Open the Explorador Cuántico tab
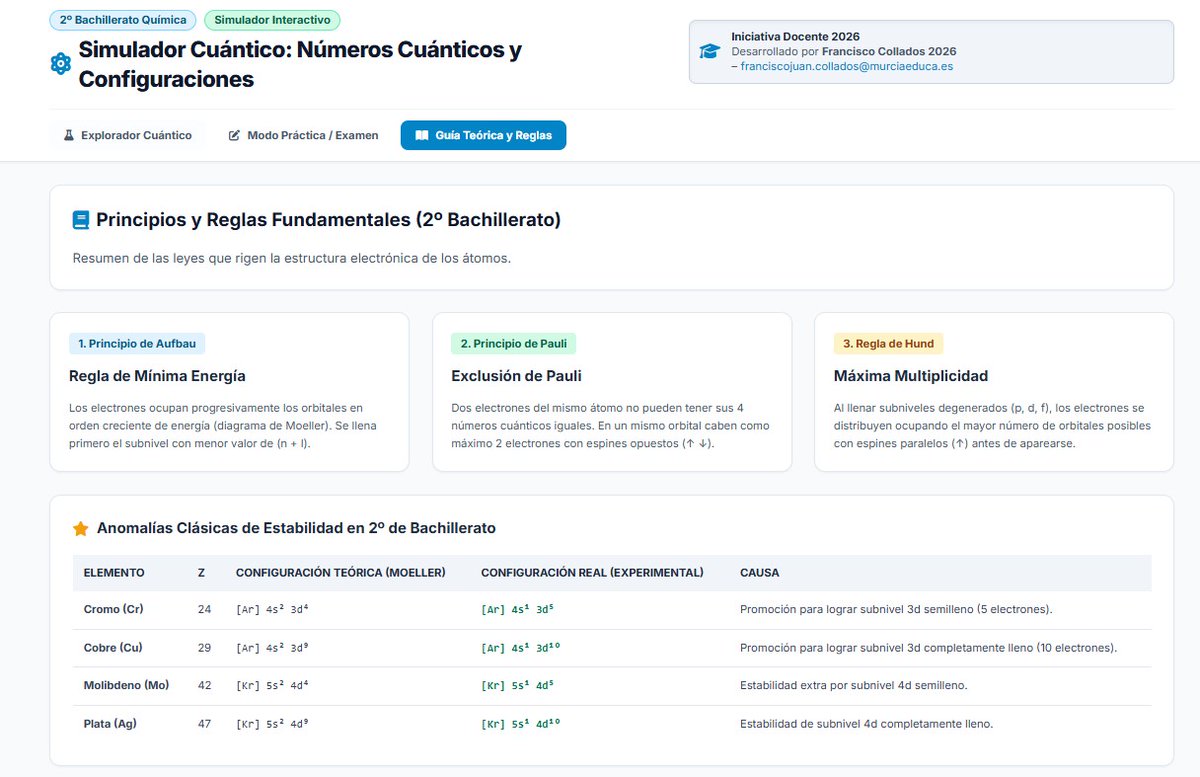 click(127, 135)
